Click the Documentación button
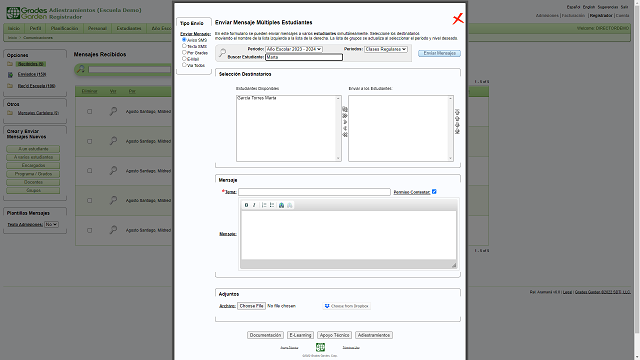This screenshot has height=360, width=640. click(265, 335)
